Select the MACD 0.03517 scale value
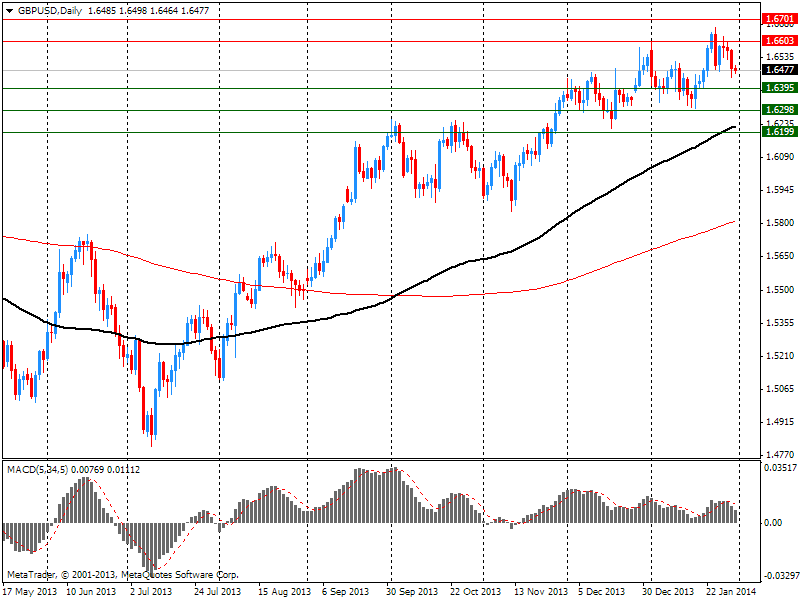This screenshot has width=800, height=600. coord(780,467)
